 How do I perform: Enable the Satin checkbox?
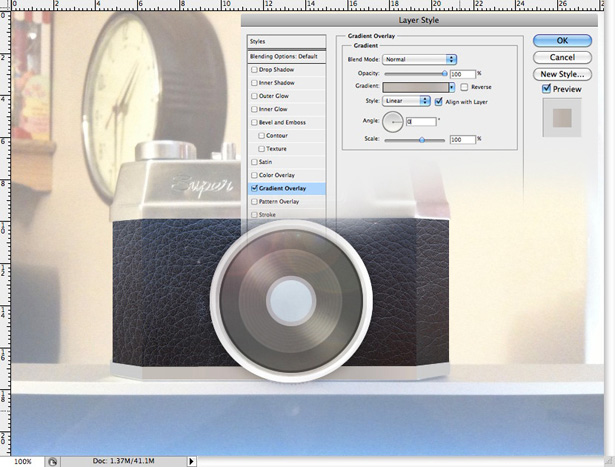pos(254,162)
